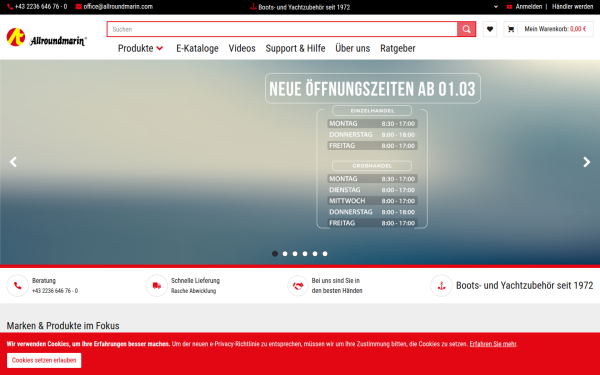Show the previous slide with left arrow
This screenshot has width=600, height=375.
tap(13, 162)
